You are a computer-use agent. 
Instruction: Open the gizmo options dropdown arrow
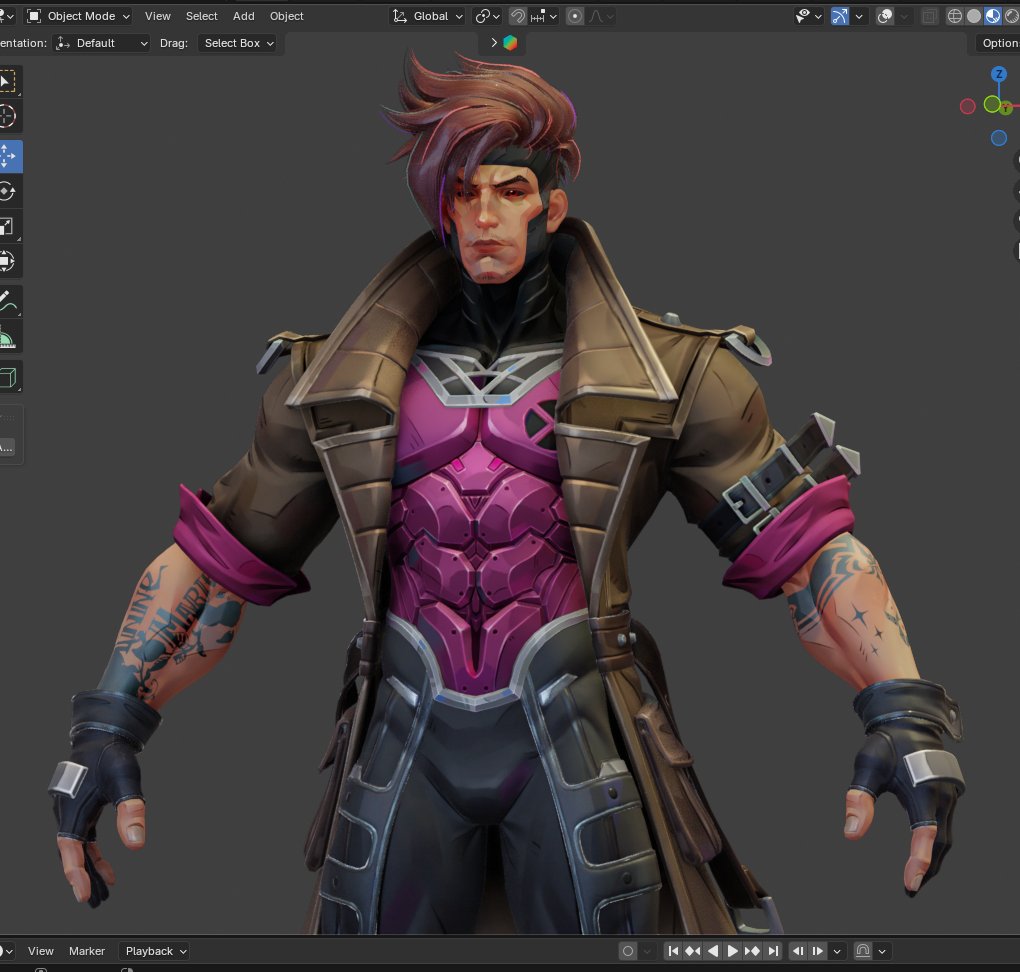coord(859,16)
